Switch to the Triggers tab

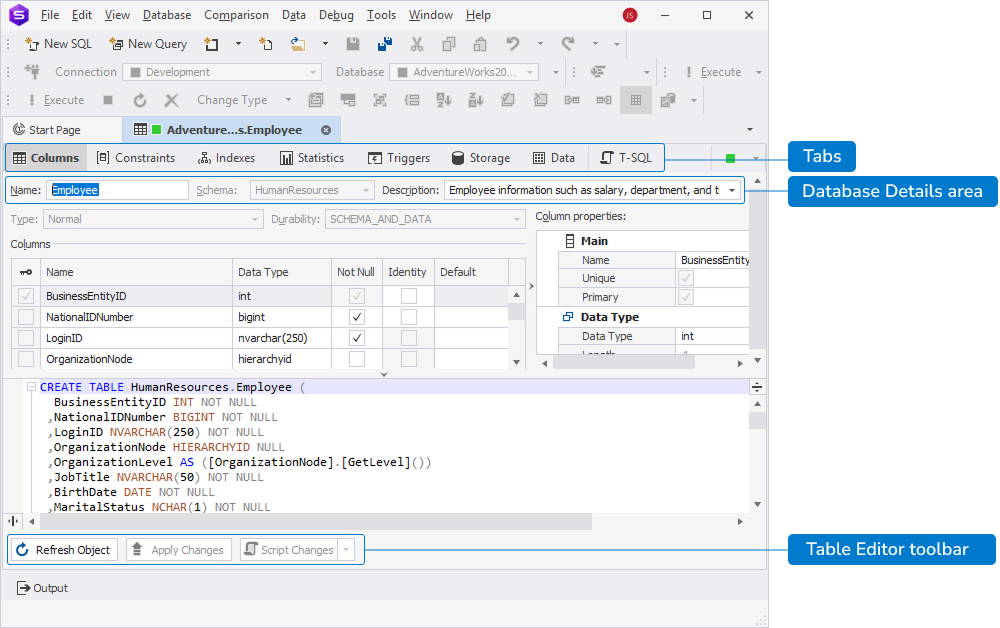399,158
